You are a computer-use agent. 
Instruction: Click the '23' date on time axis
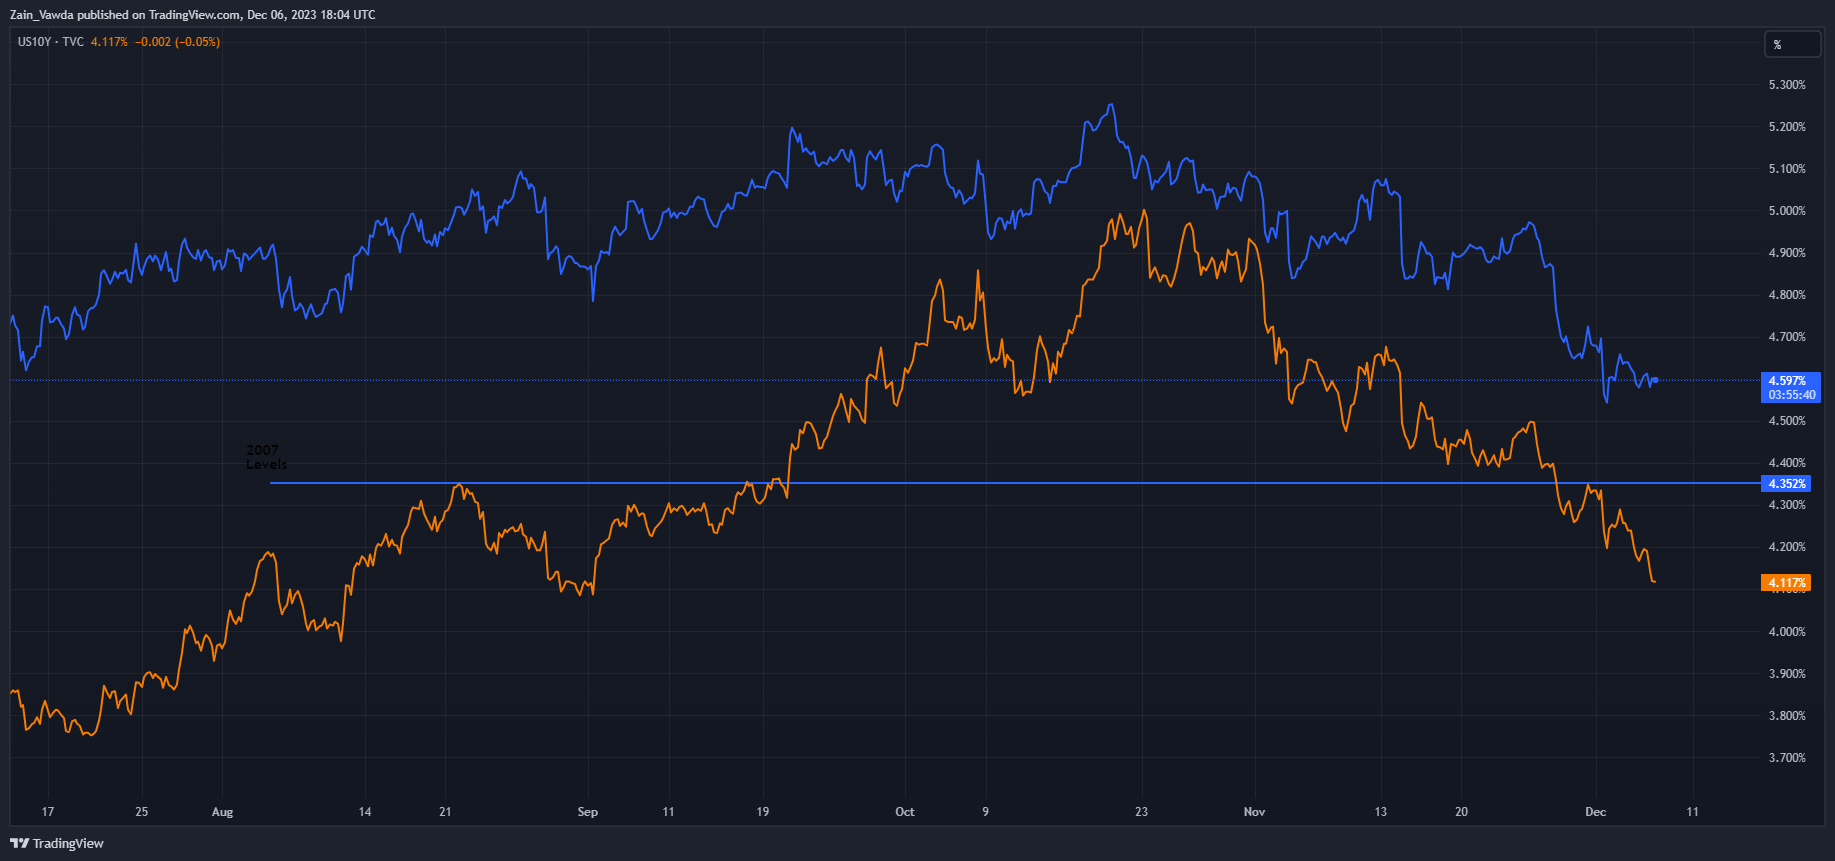tap(1142, 812)
